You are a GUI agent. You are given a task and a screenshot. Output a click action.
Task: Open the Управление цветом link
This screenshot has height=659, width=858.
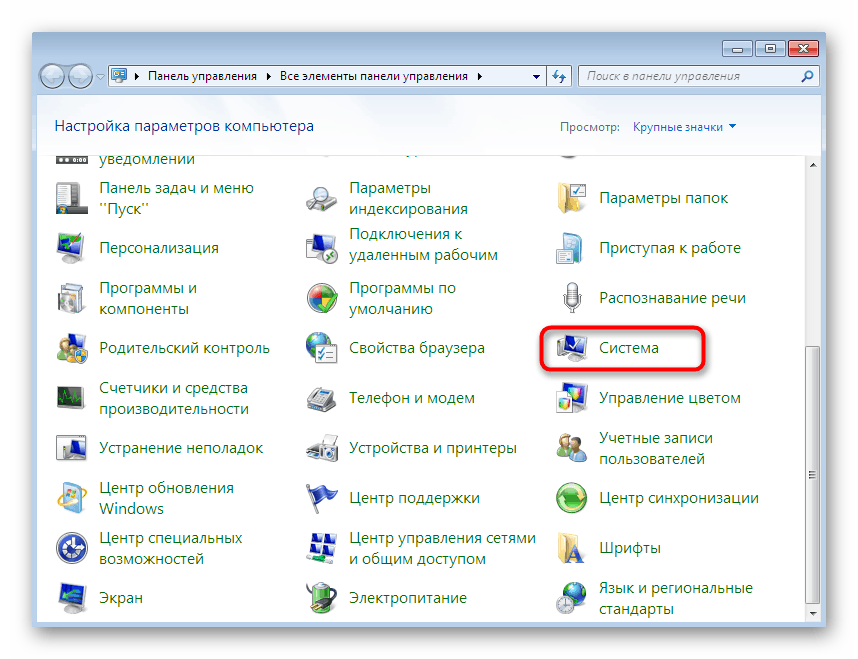click(x=670, y=398)
